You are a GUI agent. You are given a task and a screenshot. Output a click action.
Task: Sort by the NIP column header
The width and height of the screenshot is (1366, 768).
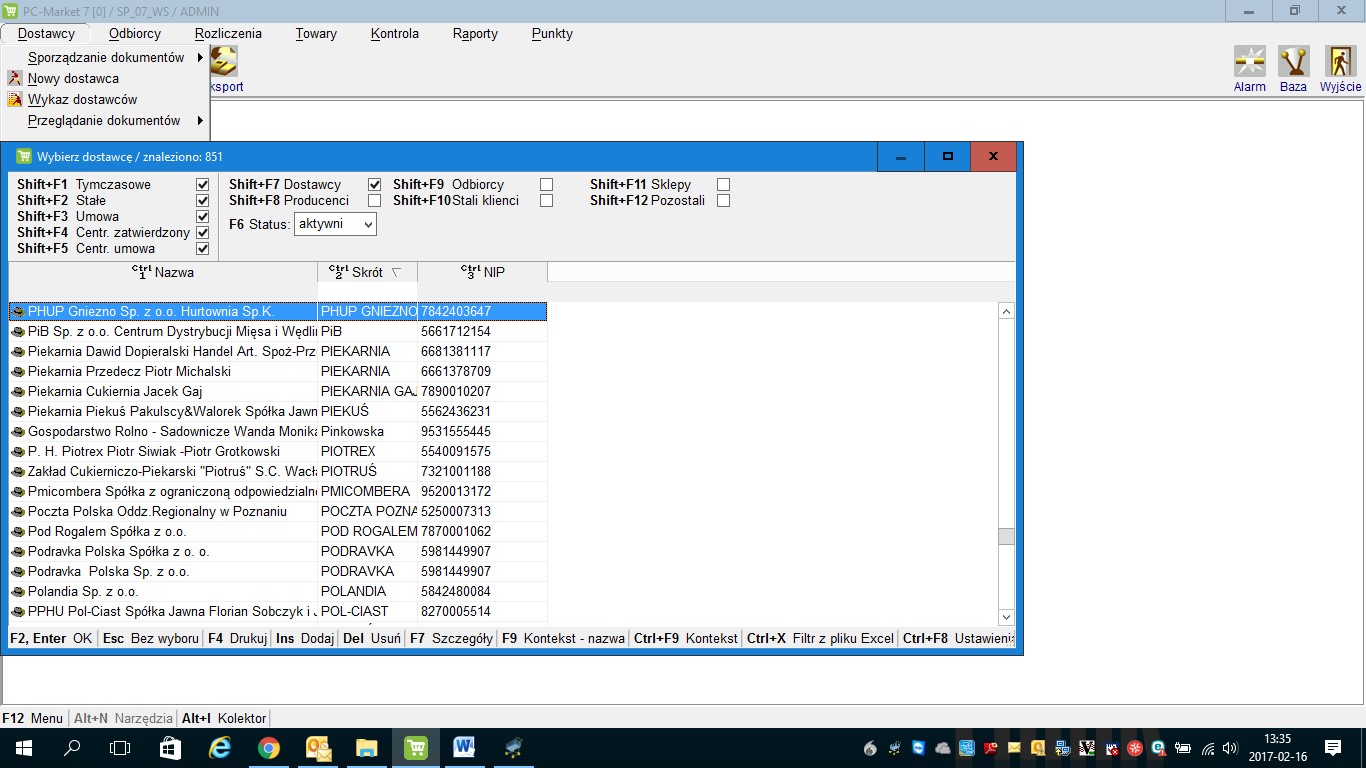(483, 272)
